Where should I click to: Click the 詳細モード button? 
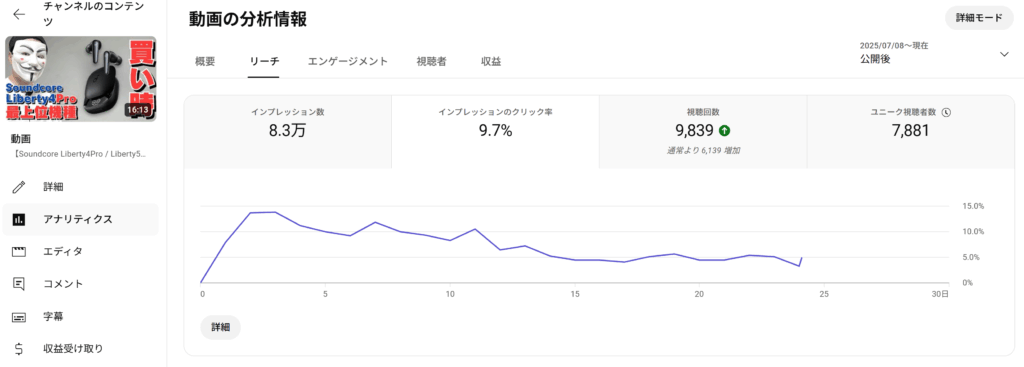[x=979, y=18]
